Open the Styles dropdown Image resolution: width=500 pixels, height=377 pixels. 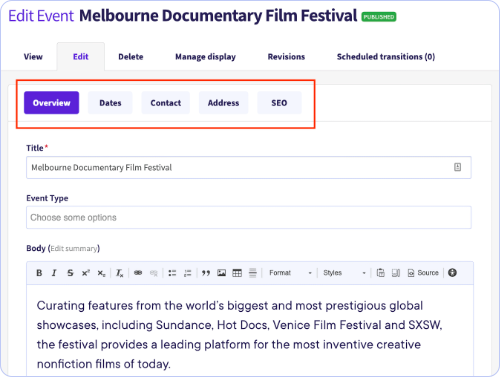point(344,273)
